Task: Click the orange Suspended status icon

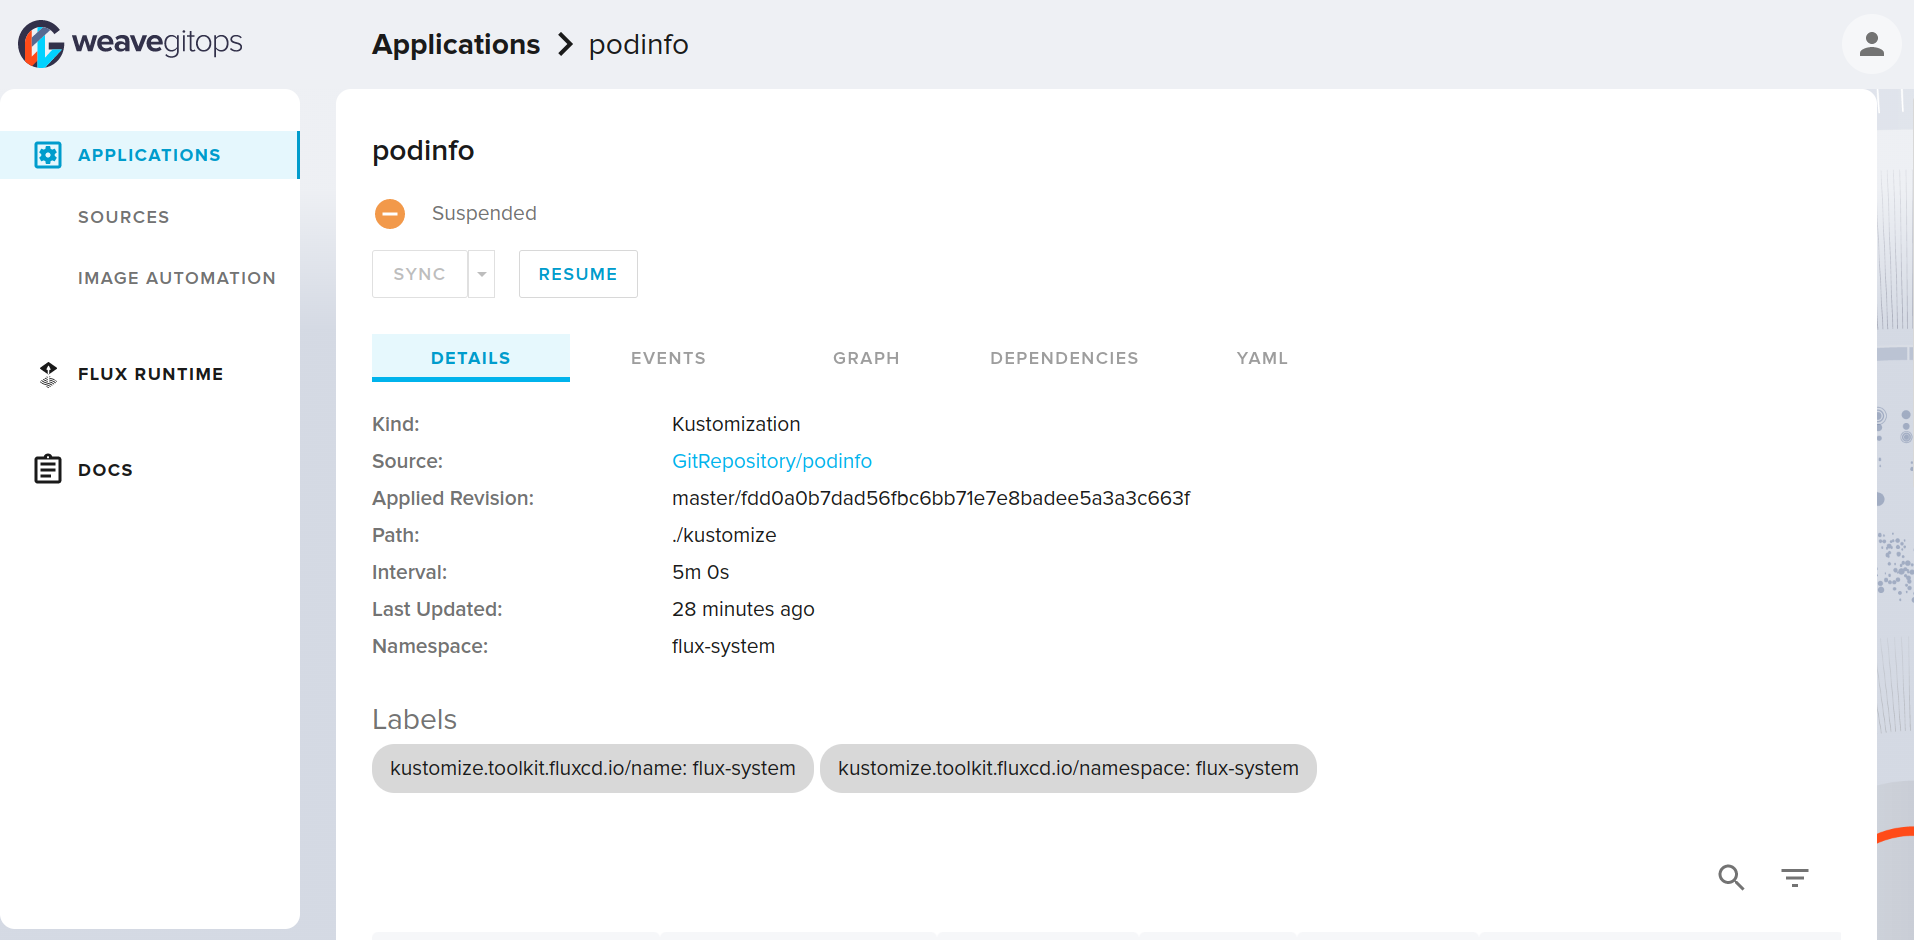Action: 390,213
